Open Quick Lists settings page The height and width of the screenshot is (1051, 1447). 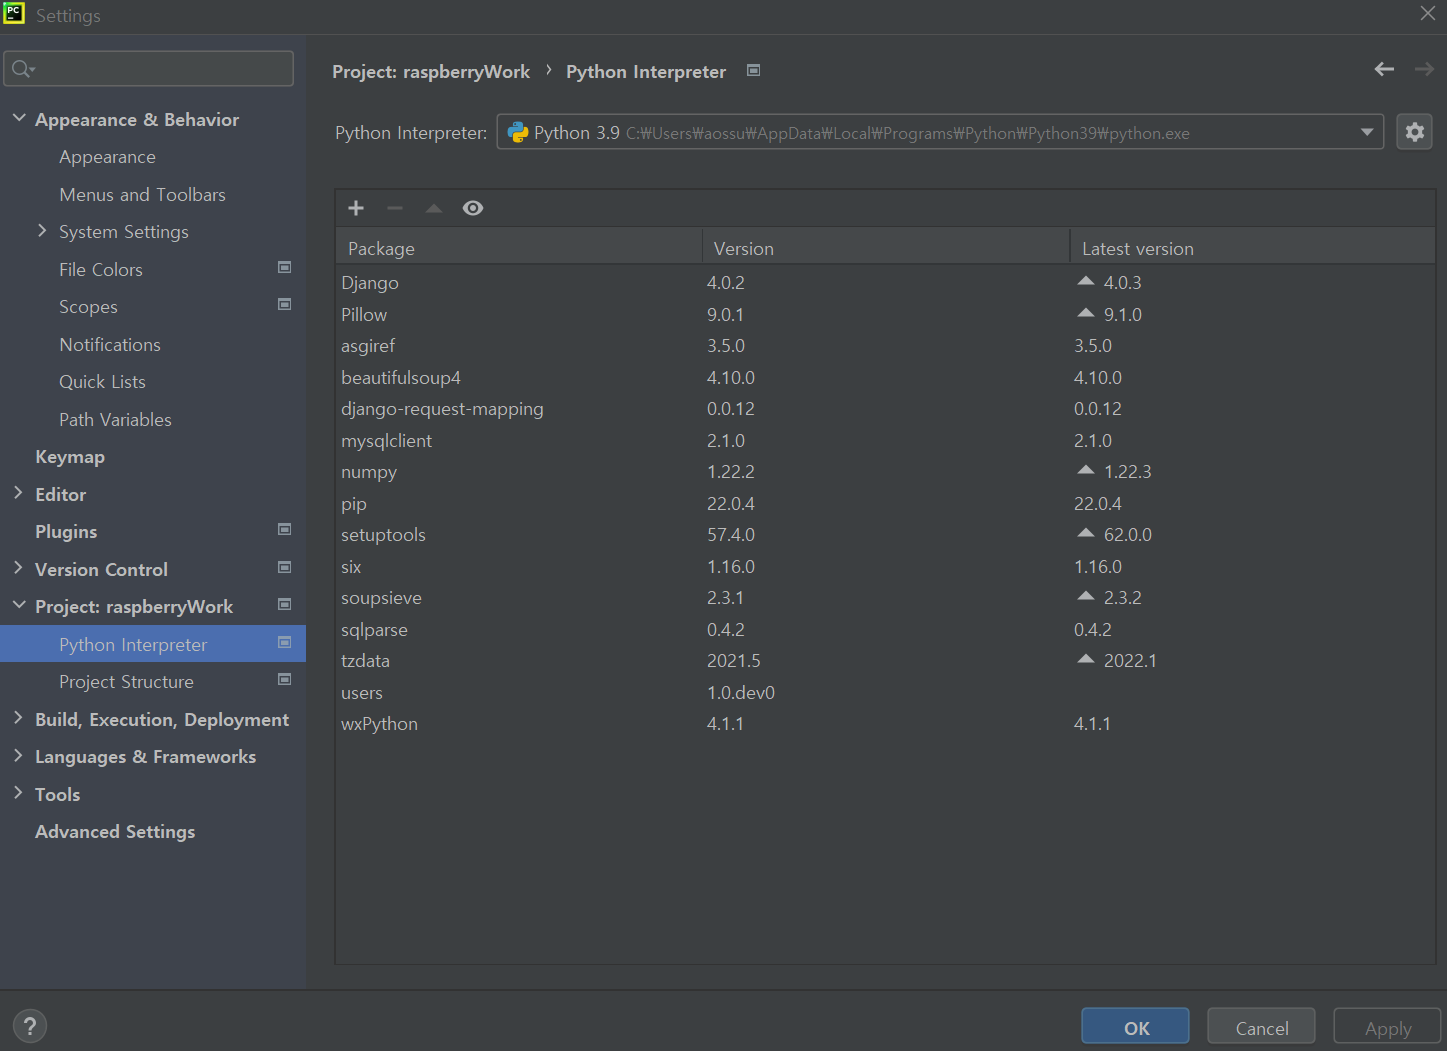[x=102, y=382]
